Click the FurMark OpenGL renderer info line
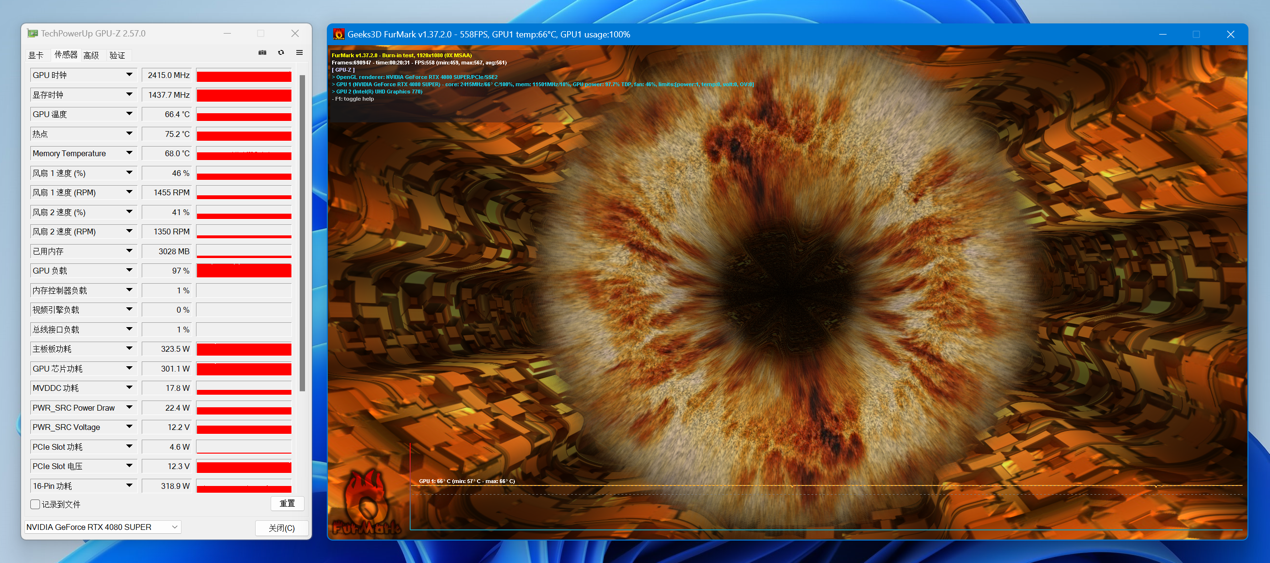 click(415, 77)
